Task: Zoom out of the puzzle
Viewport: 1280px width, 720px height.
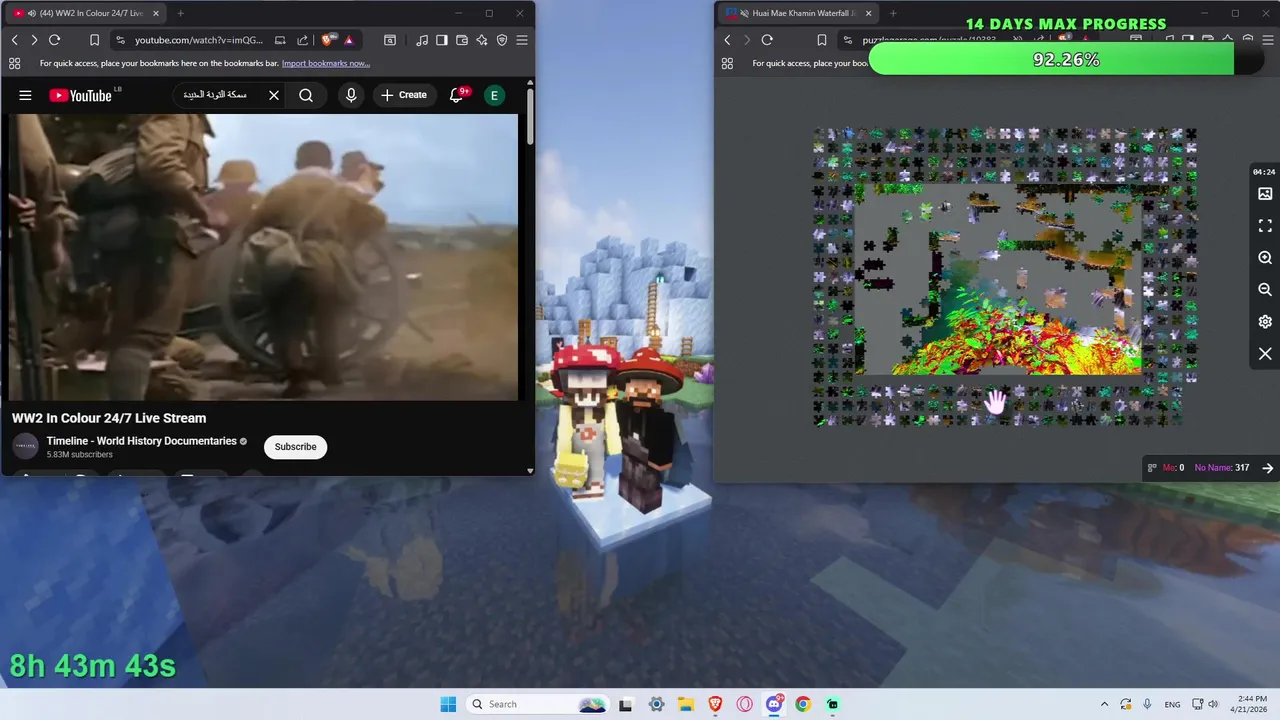Action: (x=1265, y=290)
